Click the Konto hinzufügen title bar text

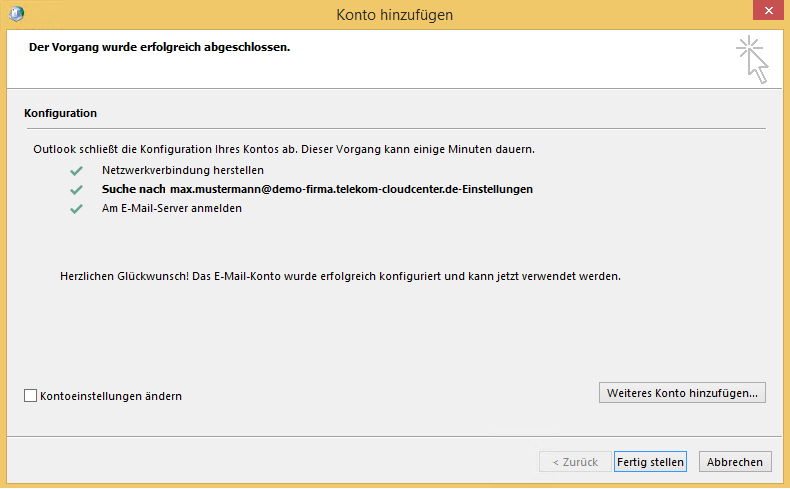pos(395,14)
